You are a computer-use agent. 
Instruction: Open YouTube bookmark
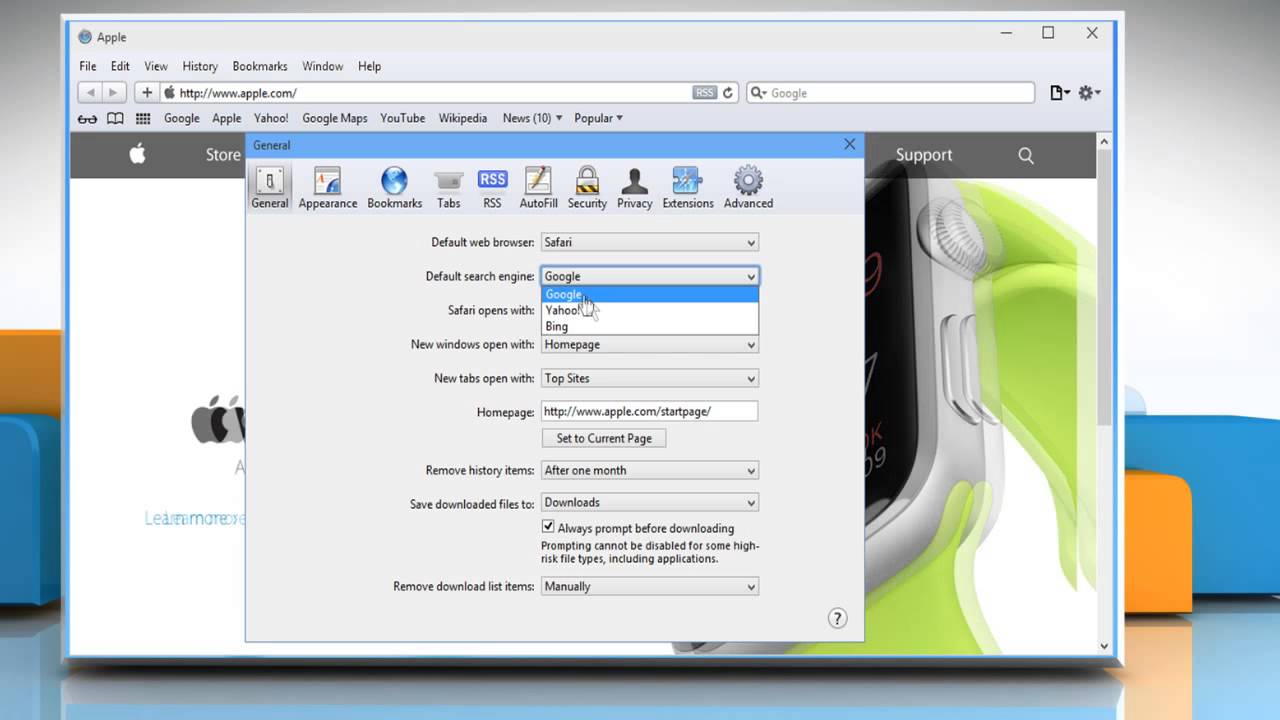point(403,118)
